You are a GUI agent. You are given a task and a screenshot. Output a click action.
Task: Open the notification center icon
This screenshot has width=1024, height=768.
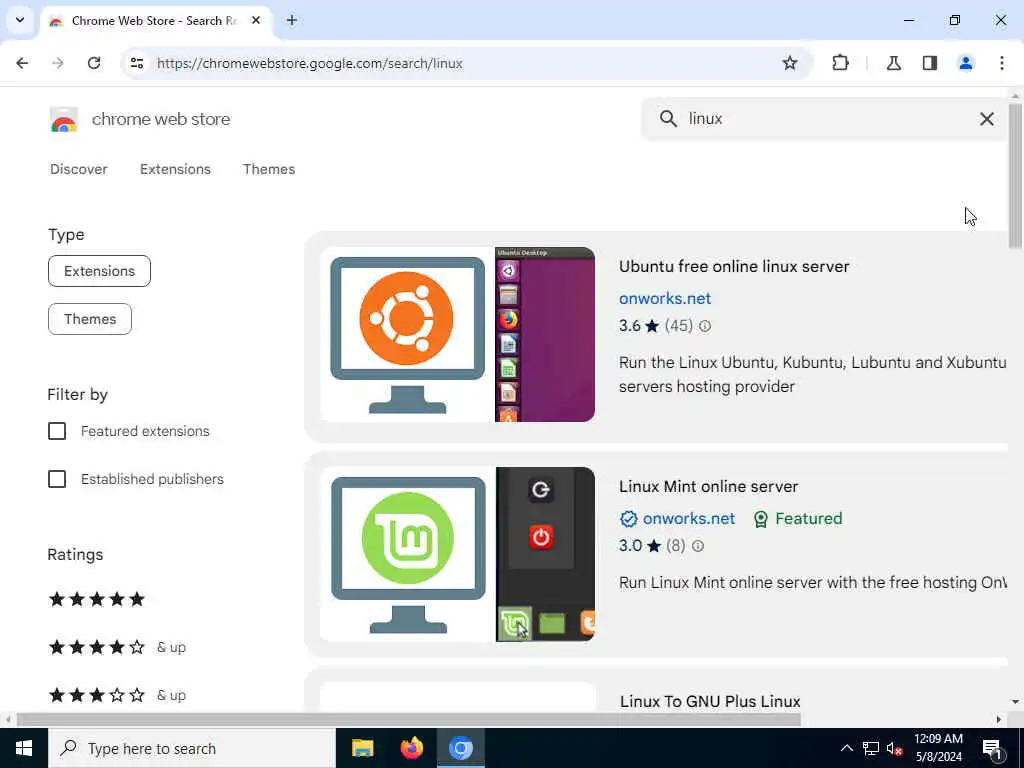coord(992,748)
